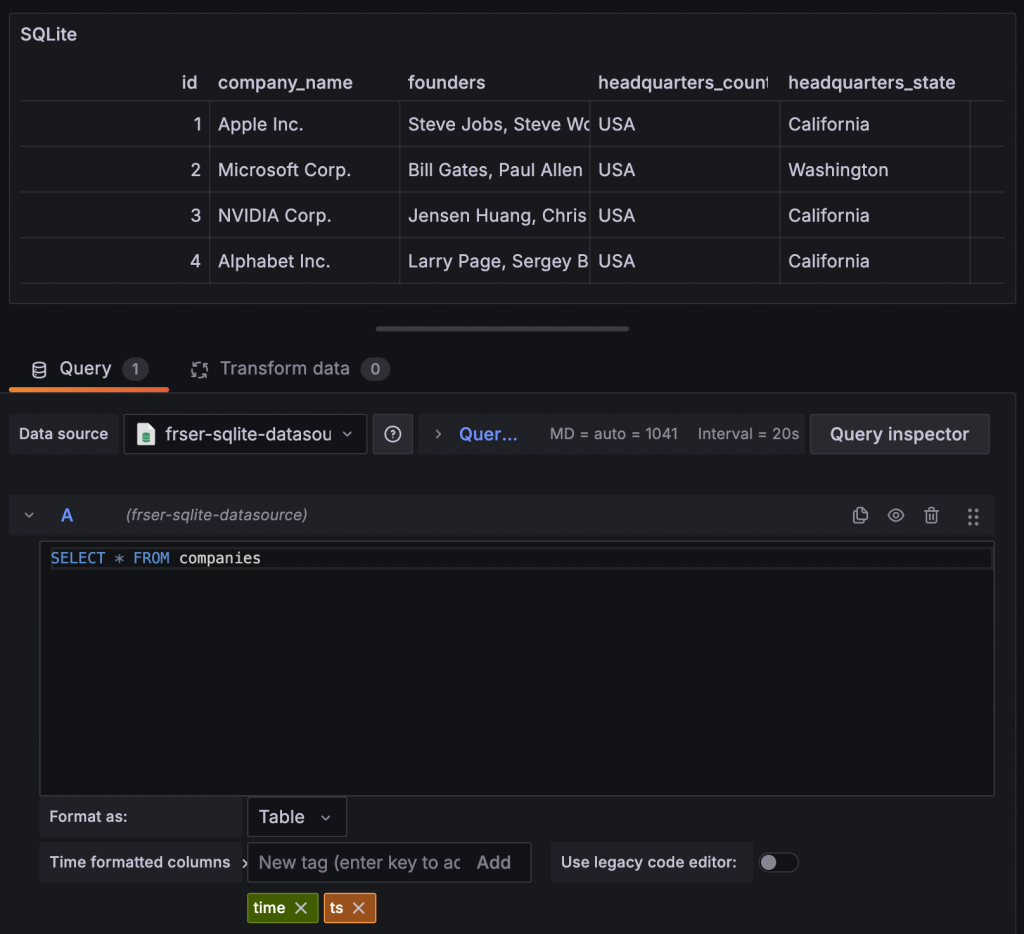Sort by the id column header
This screenshot has height=934, width=1024.
pyautogui.click(x=189, y=82)
